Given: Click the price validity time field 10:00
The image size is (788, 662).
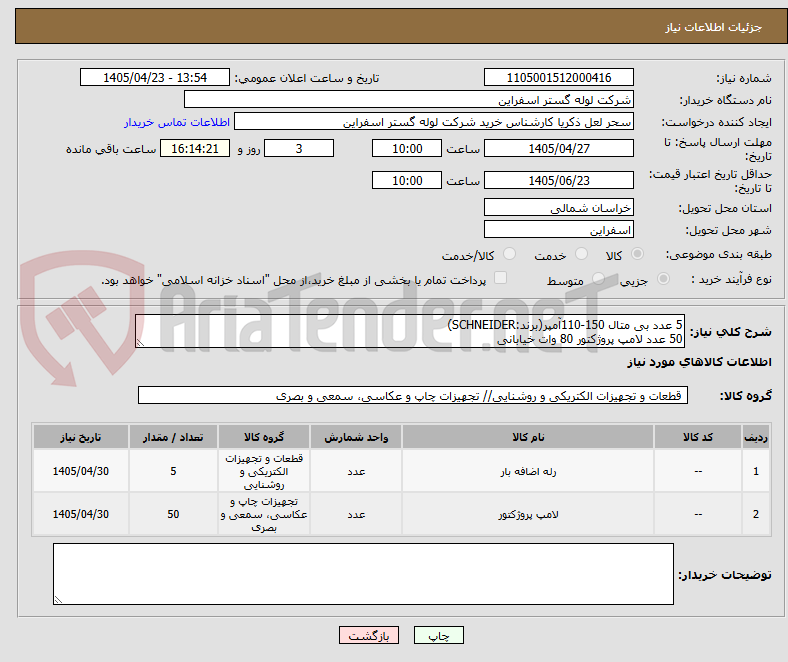Looking at the screenshot, I should (x=407, y=180).
